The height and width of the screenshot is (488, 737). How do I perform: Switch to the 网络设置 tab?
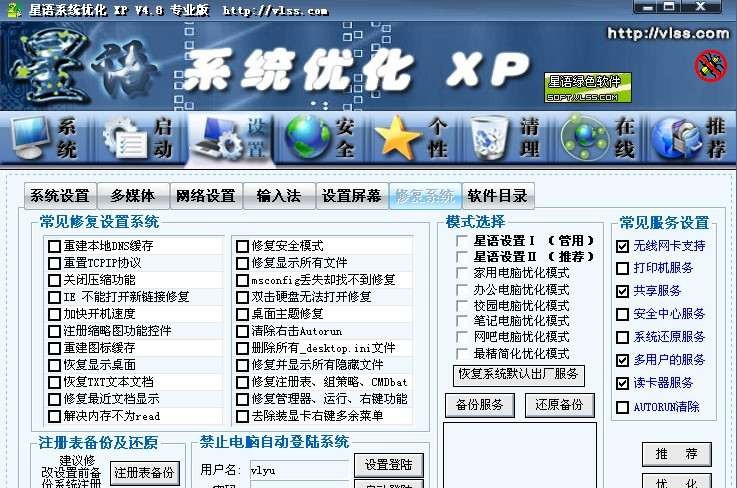206,196
